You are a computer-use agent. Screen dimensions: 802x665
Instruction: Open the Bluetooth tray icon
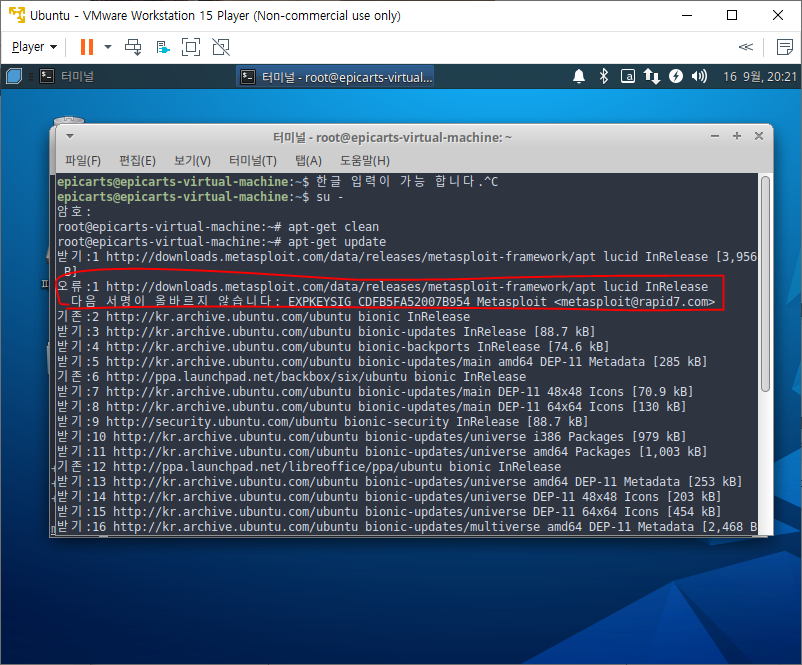(x=604, y=77)
